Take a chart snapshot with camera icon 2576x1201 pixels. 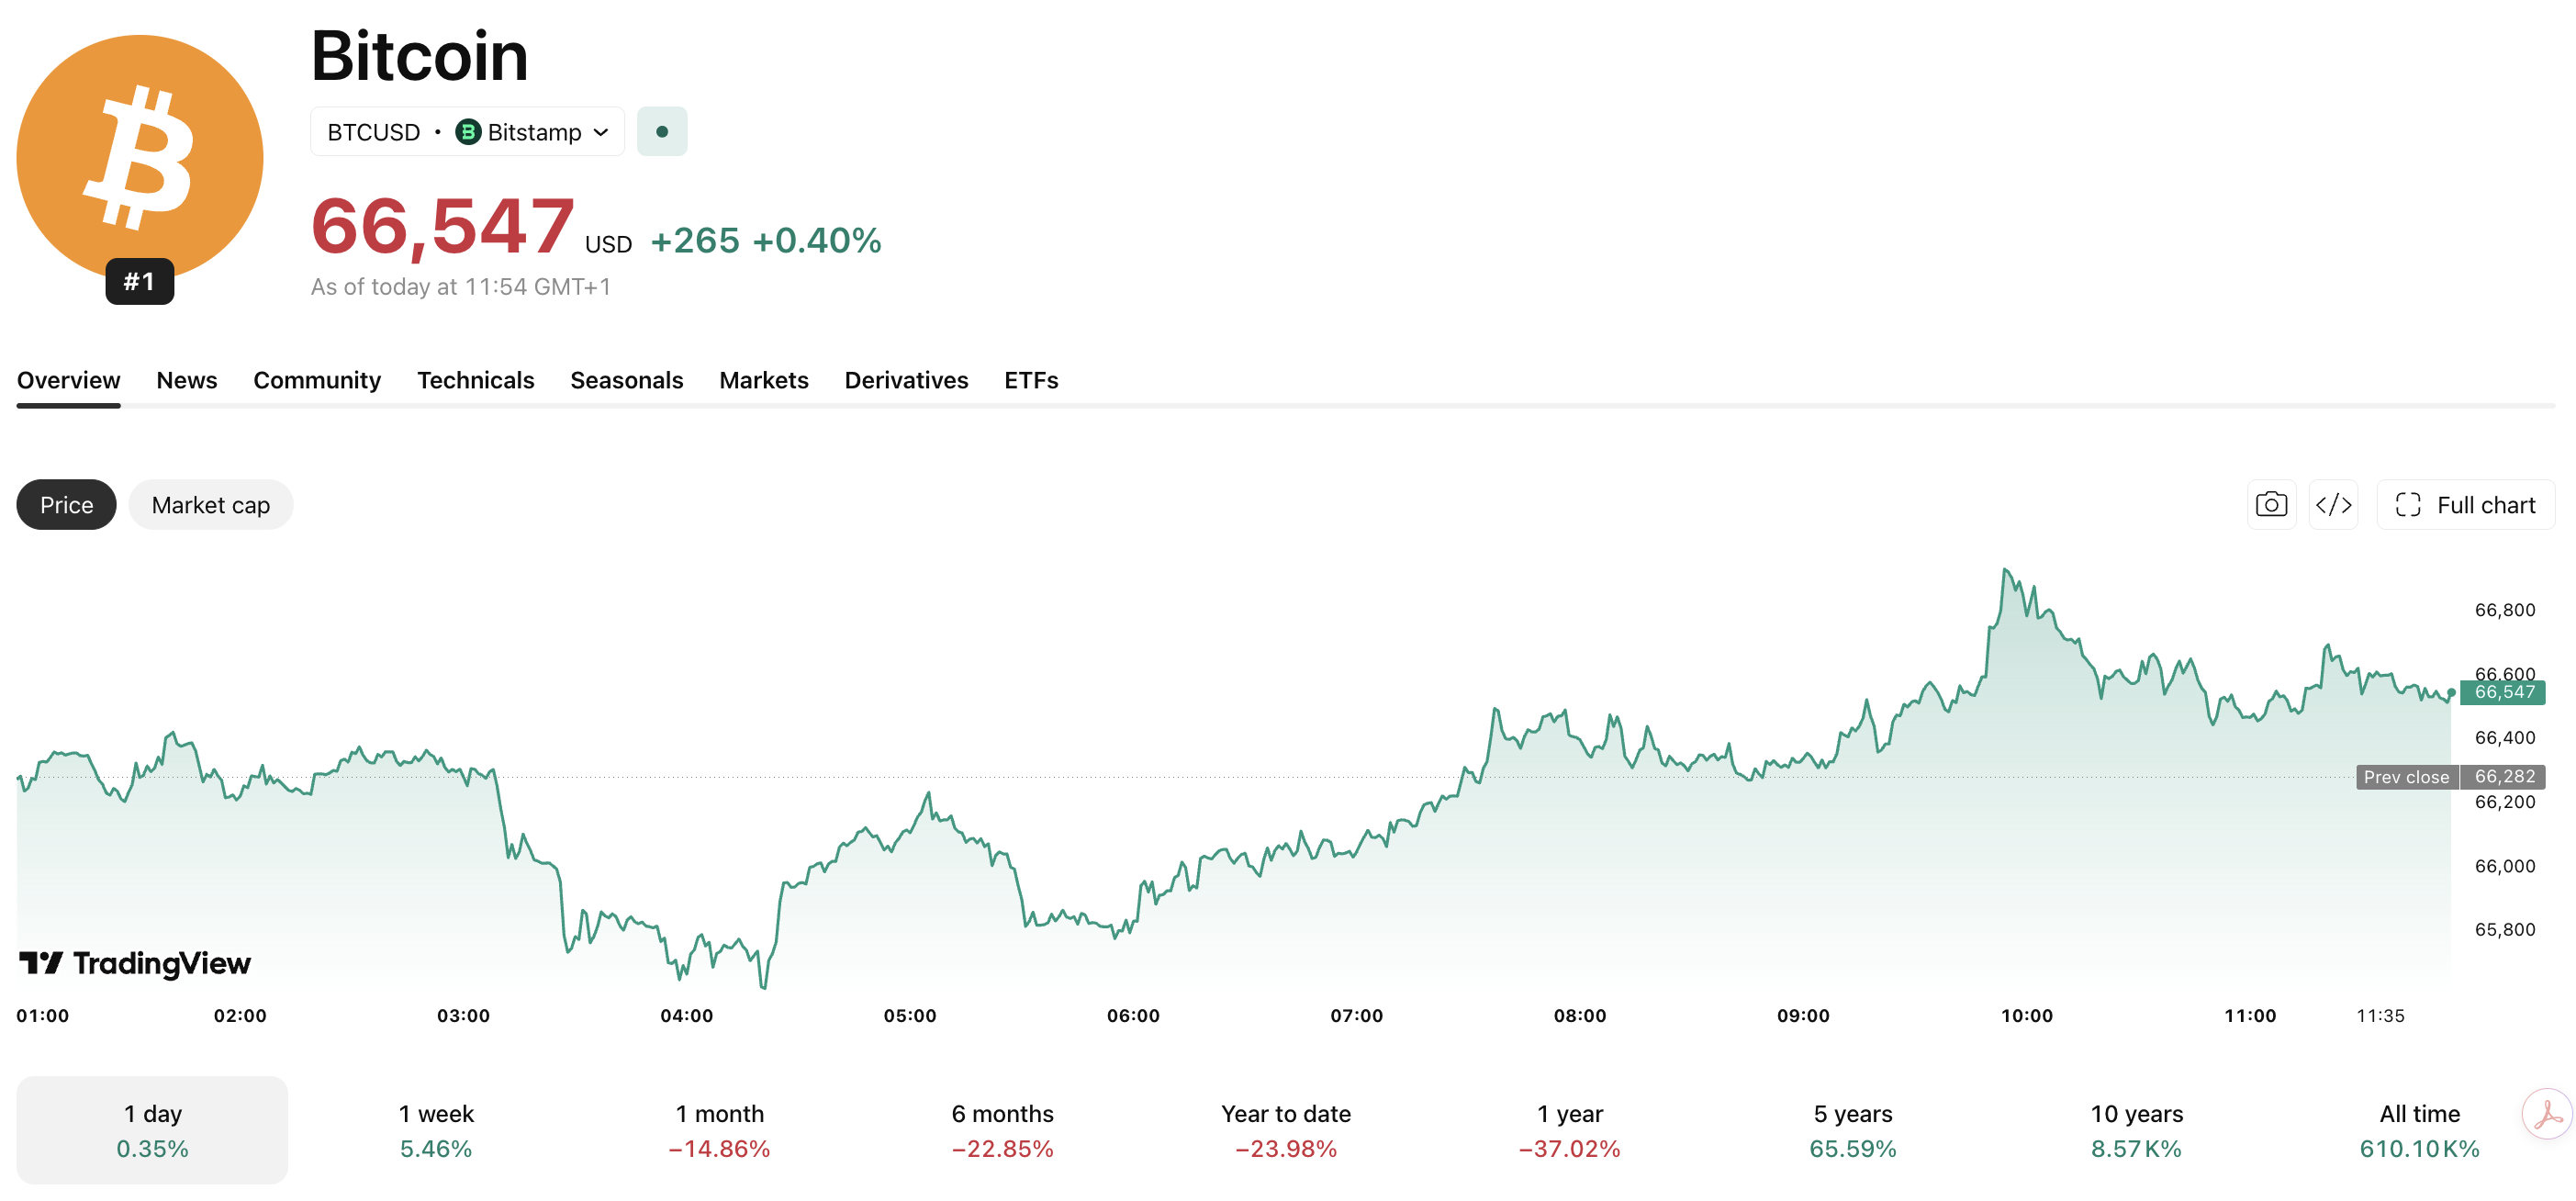tap(2271, 505)
